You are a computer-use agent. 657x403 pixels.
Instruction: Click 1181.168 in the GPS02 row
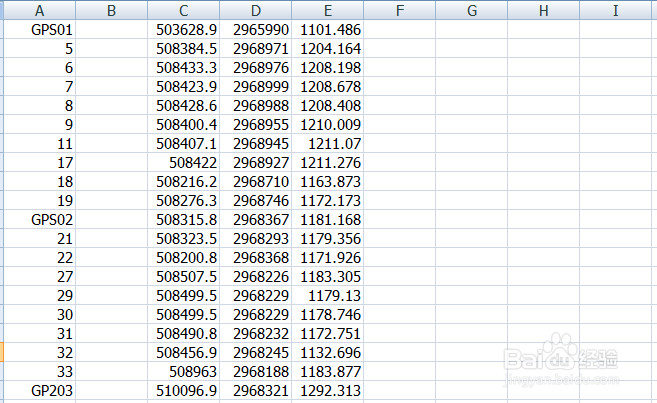(328, 219)
